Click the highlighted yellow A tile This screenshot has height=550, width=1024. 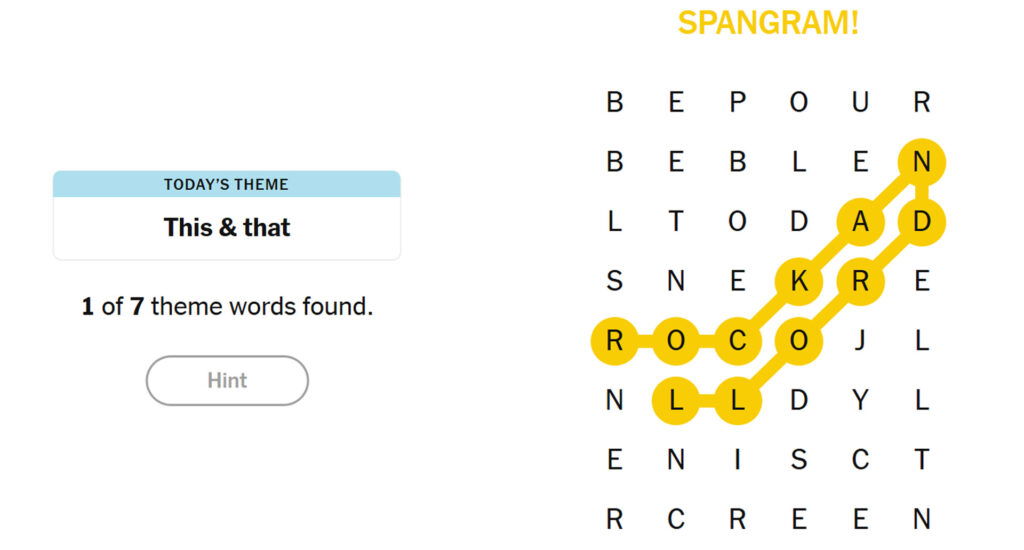pos(860,222)
